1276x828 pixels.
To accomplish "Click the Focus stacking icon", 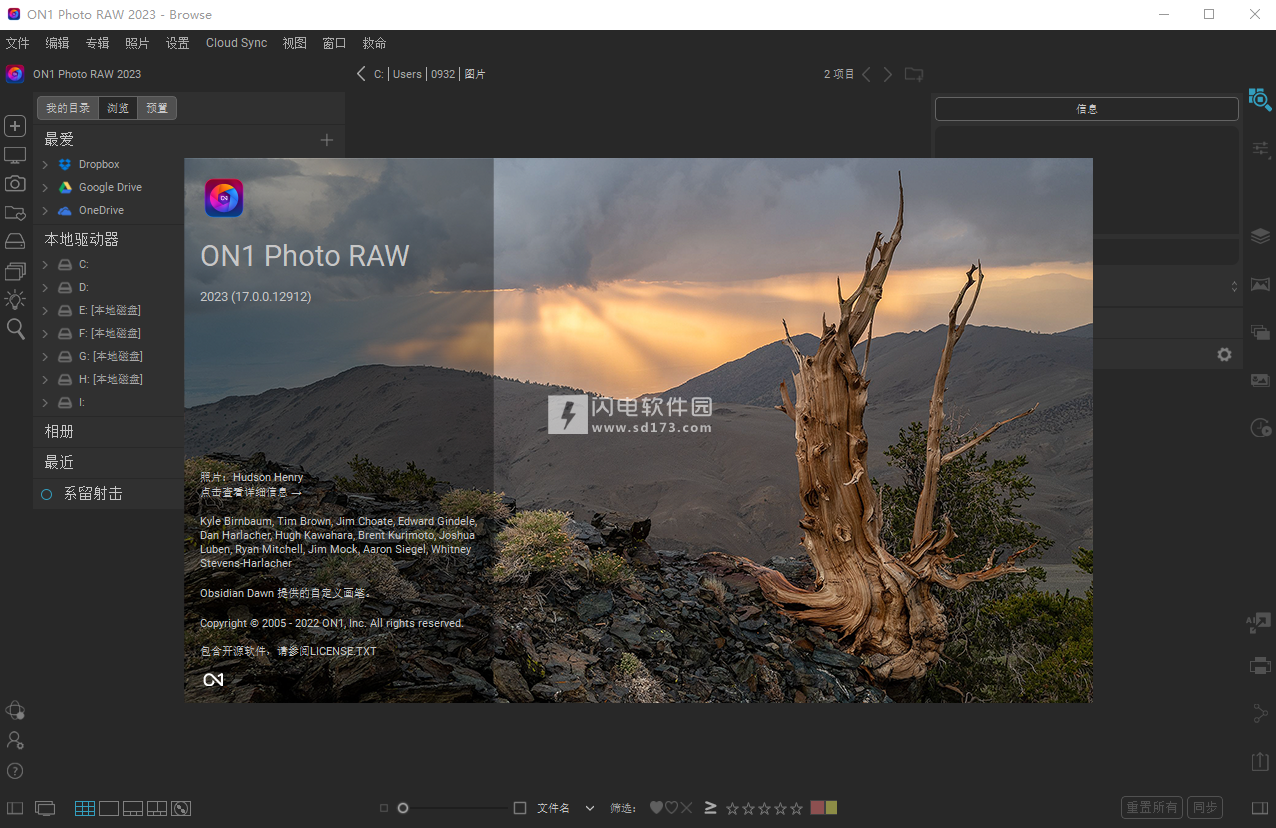I will tap(1260, 380).
